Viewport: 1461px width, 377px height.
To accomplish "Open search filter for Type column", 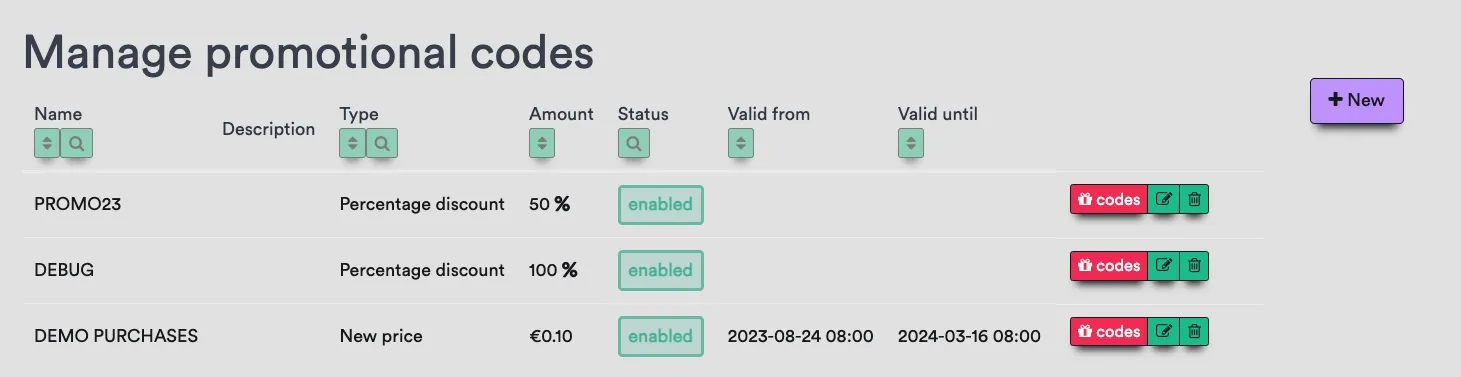I will click(x=382, y=143).
